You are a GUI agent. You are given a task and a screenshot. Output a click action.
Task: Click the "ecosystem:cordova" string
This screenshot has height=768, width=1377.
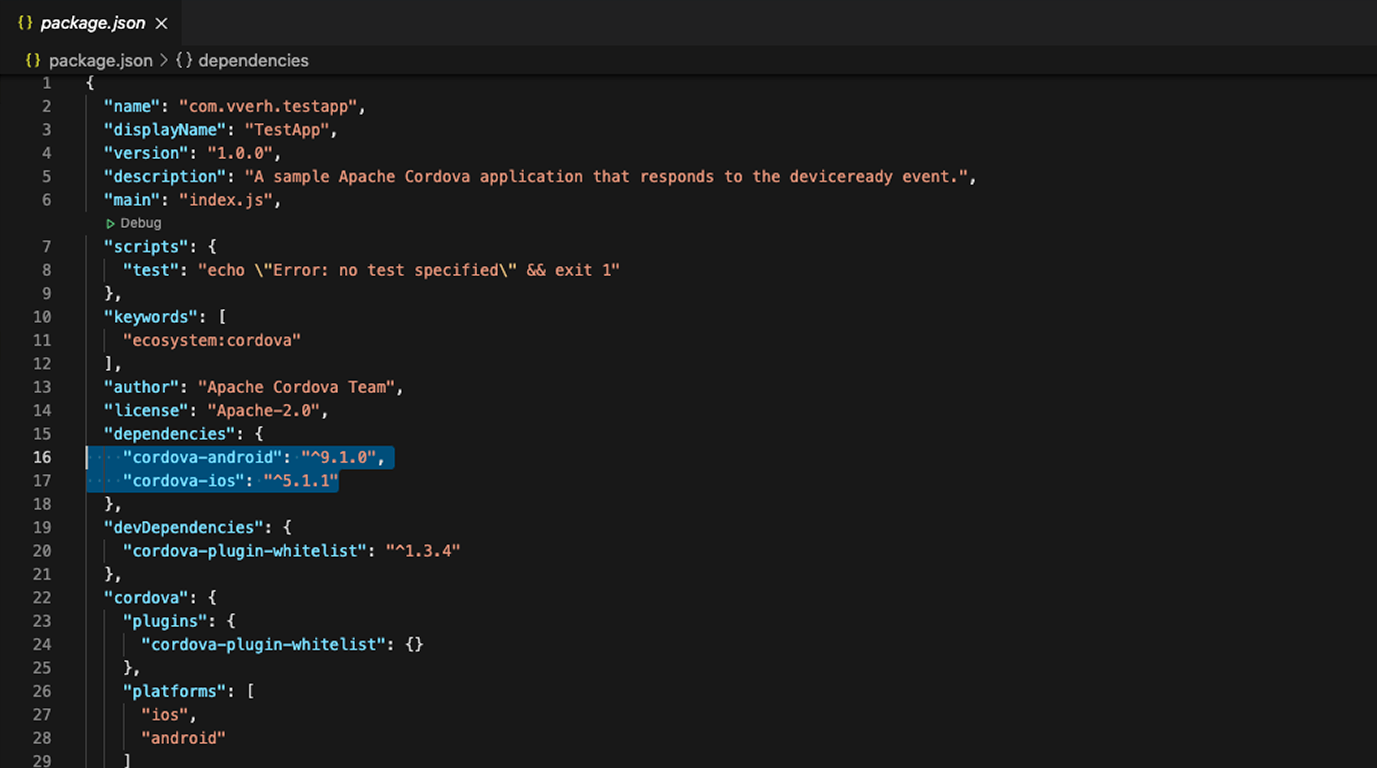pyautogui.click(x=211, y=340)
